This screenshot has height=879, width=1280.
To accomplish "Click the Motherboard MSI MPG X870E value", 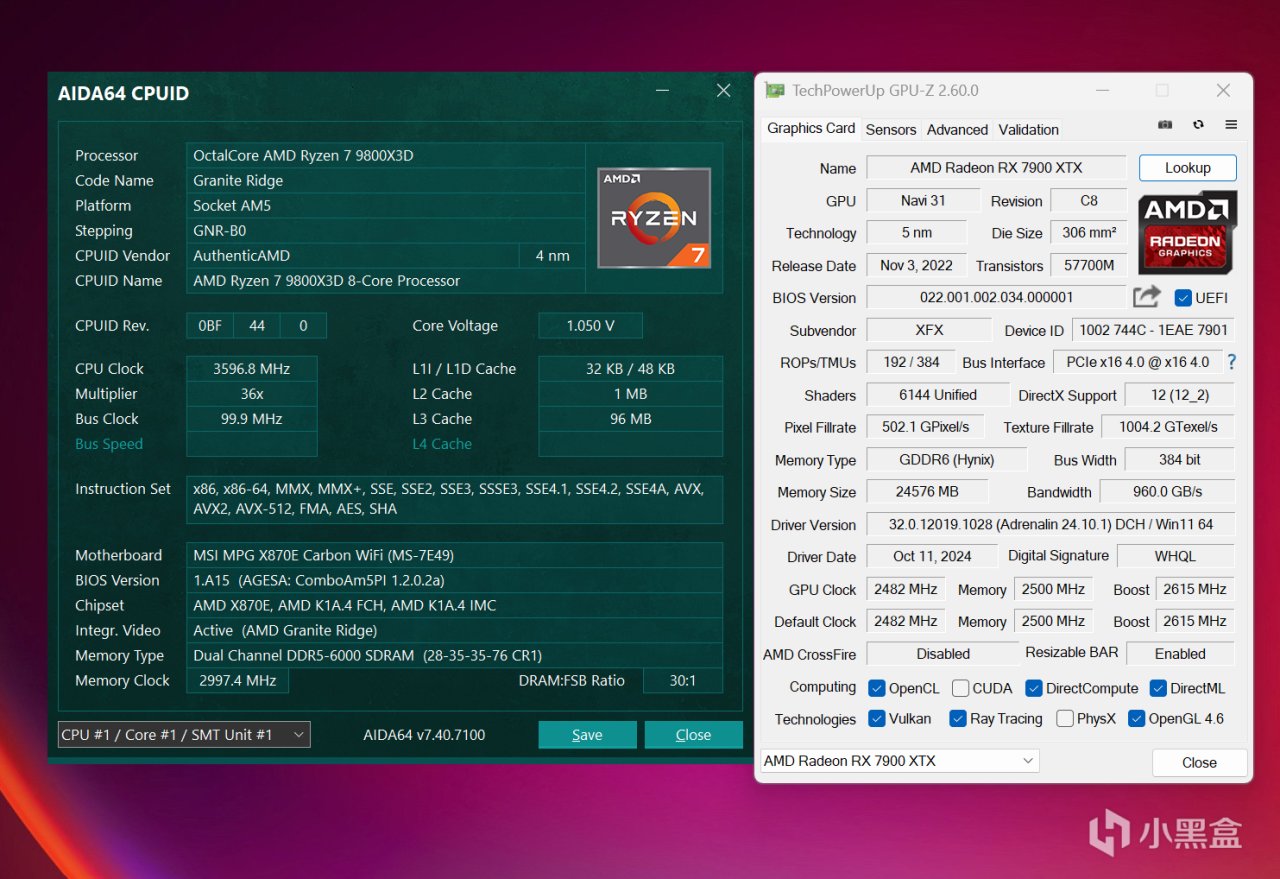I will 454,555.
